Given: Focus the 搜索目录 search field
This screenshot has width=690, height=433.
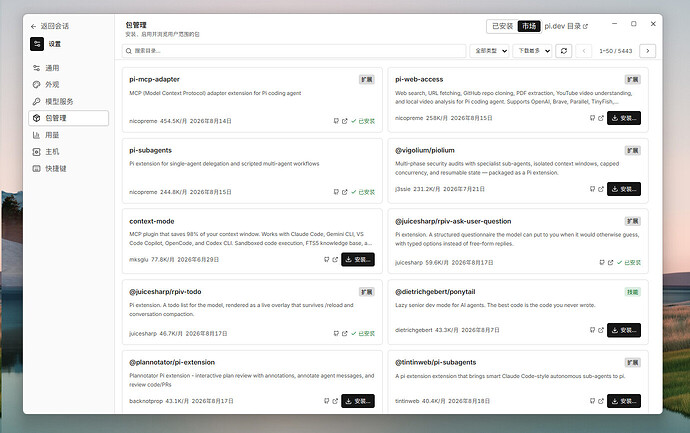Looking at the screenshot, I should [x=294, y=51].
